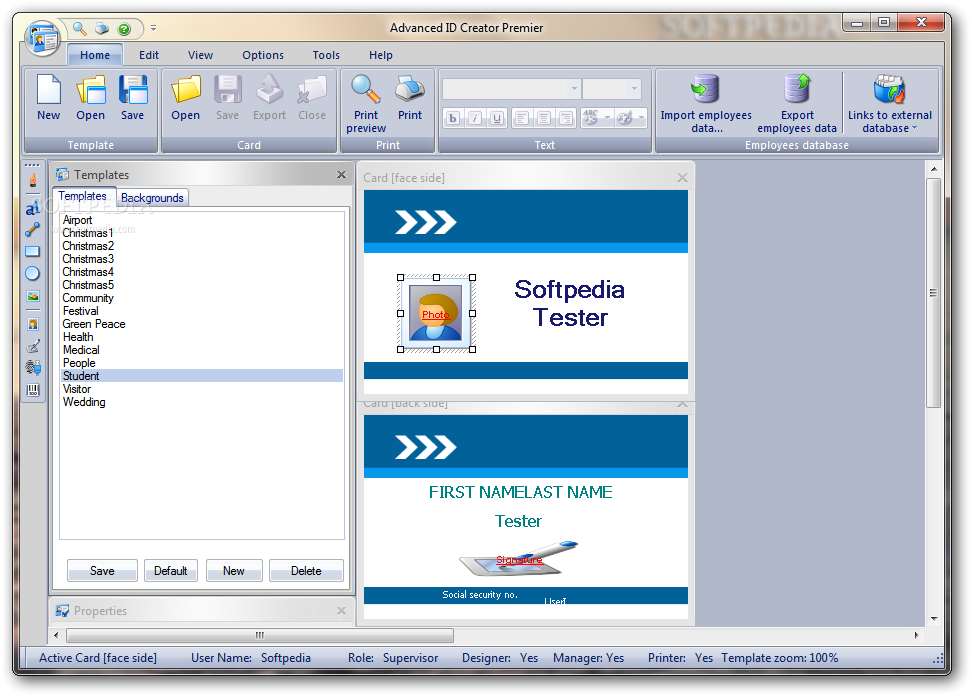This screenshot has height=696, width=972.
Task: Expand the quick access toolbar customize arrow
Action: pyautogui.click(x=153, y=29)
